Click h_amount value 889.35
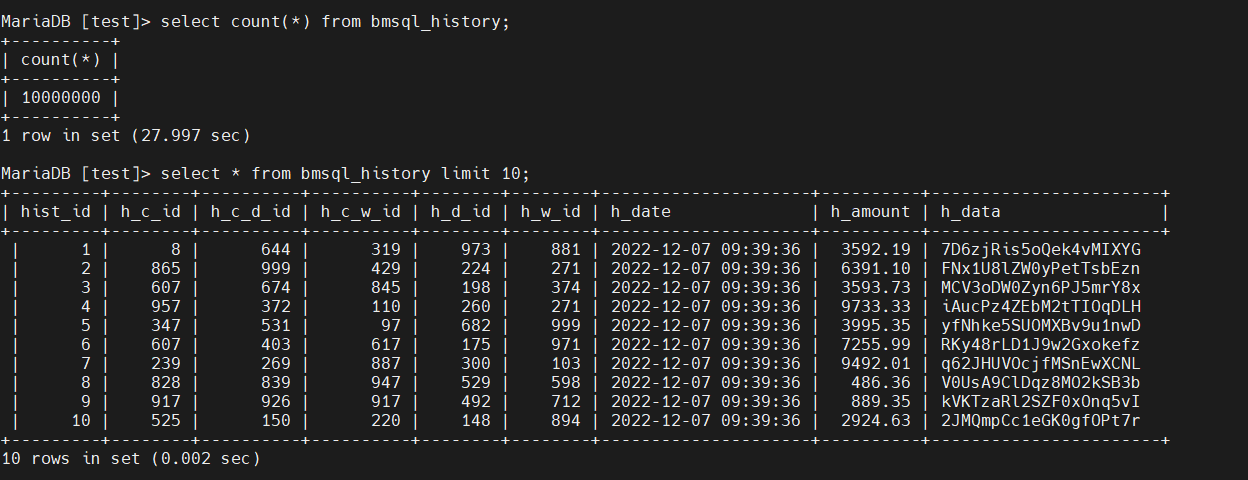1248x480 pixels. pos(881,402)
